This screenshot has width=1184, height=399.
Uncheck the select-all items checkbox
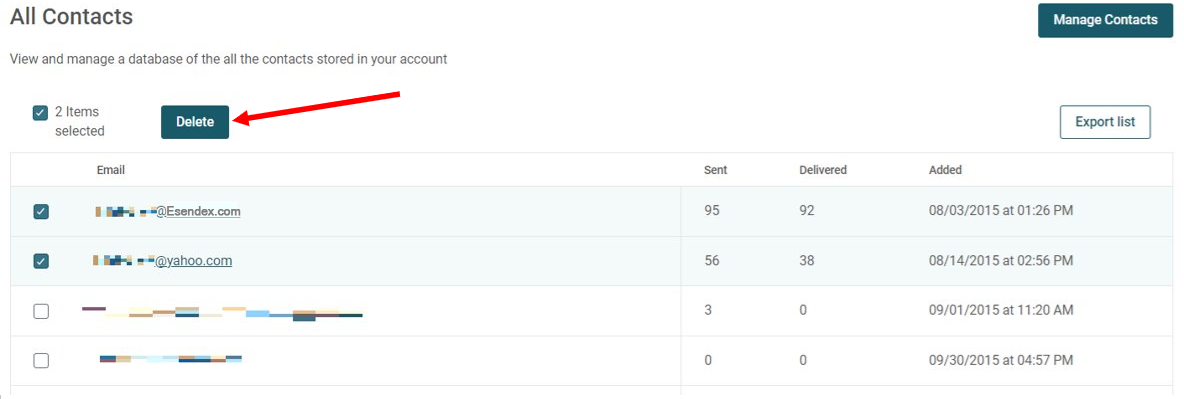(x=40, y=113)
